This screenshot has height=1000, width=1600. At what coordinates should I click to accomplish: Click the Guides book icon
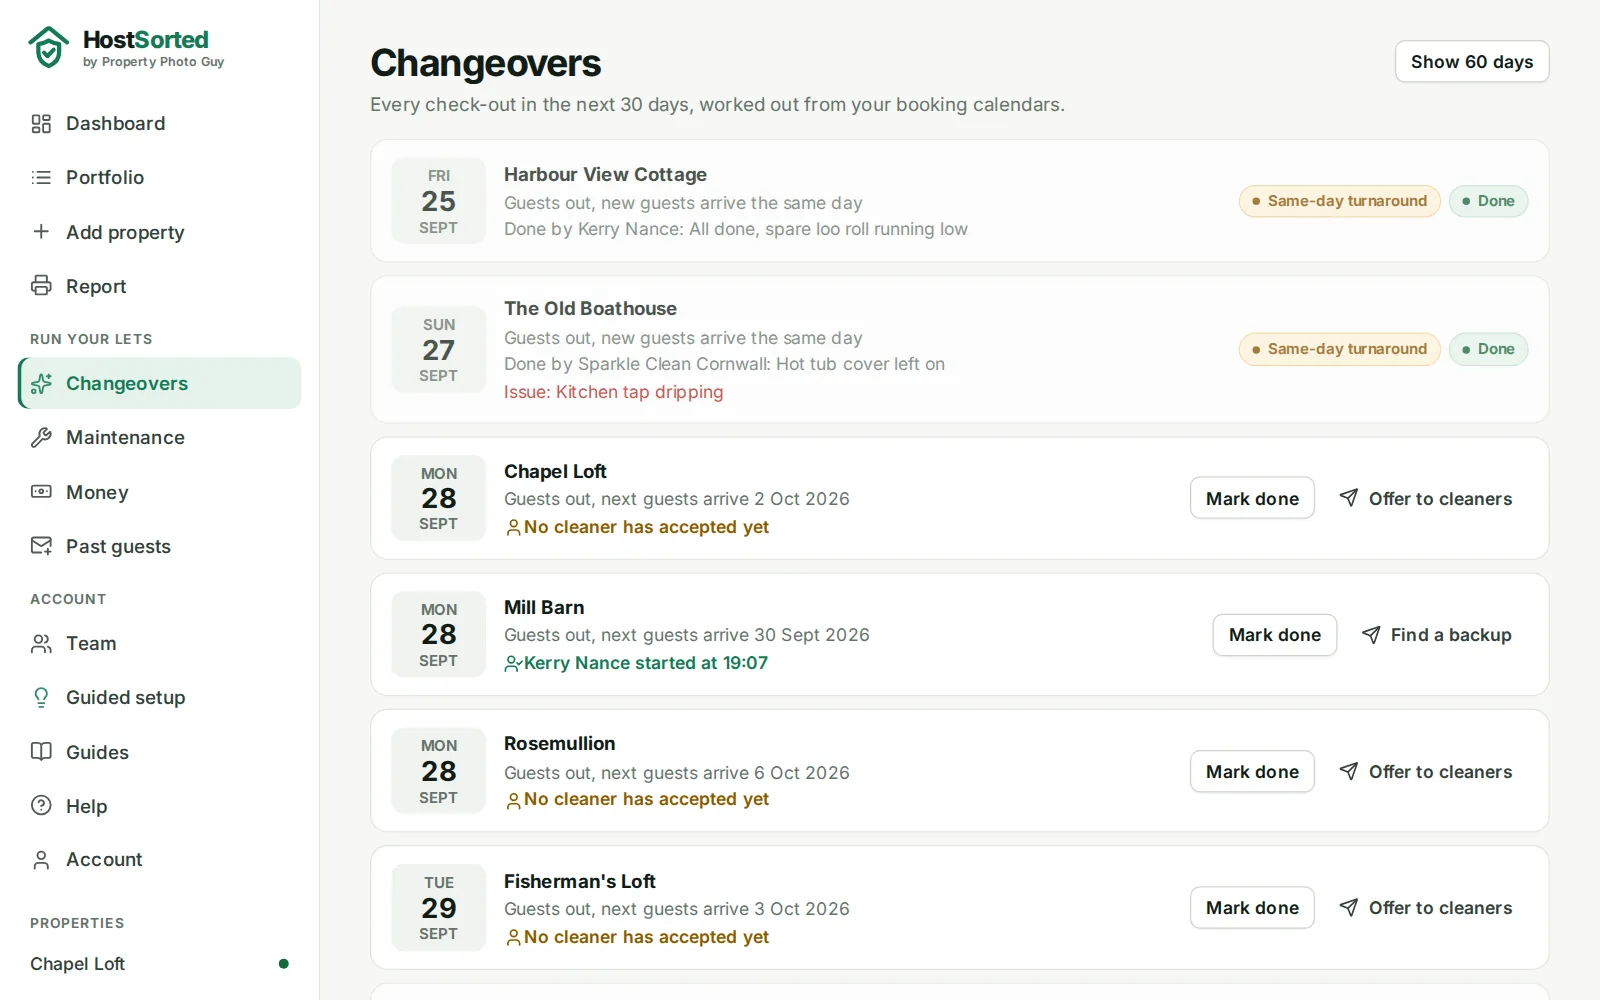41,751
